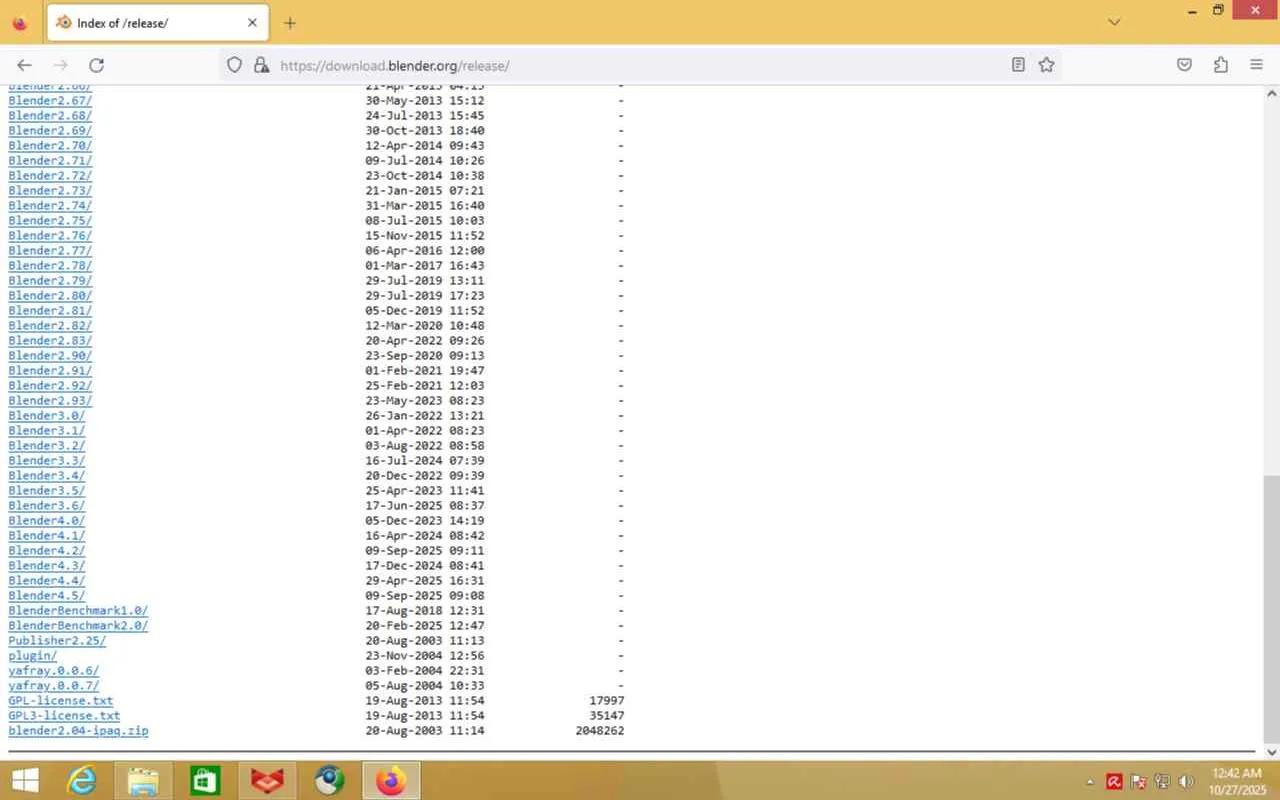Open the yafray.0.0.6/ link
This screenshot has height=800, width=1280.
point(54,671)
